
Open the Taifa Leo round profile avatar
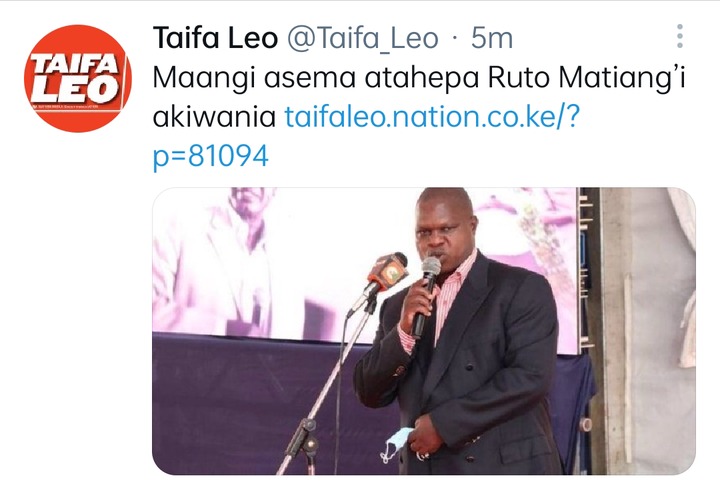coord(78,79)
